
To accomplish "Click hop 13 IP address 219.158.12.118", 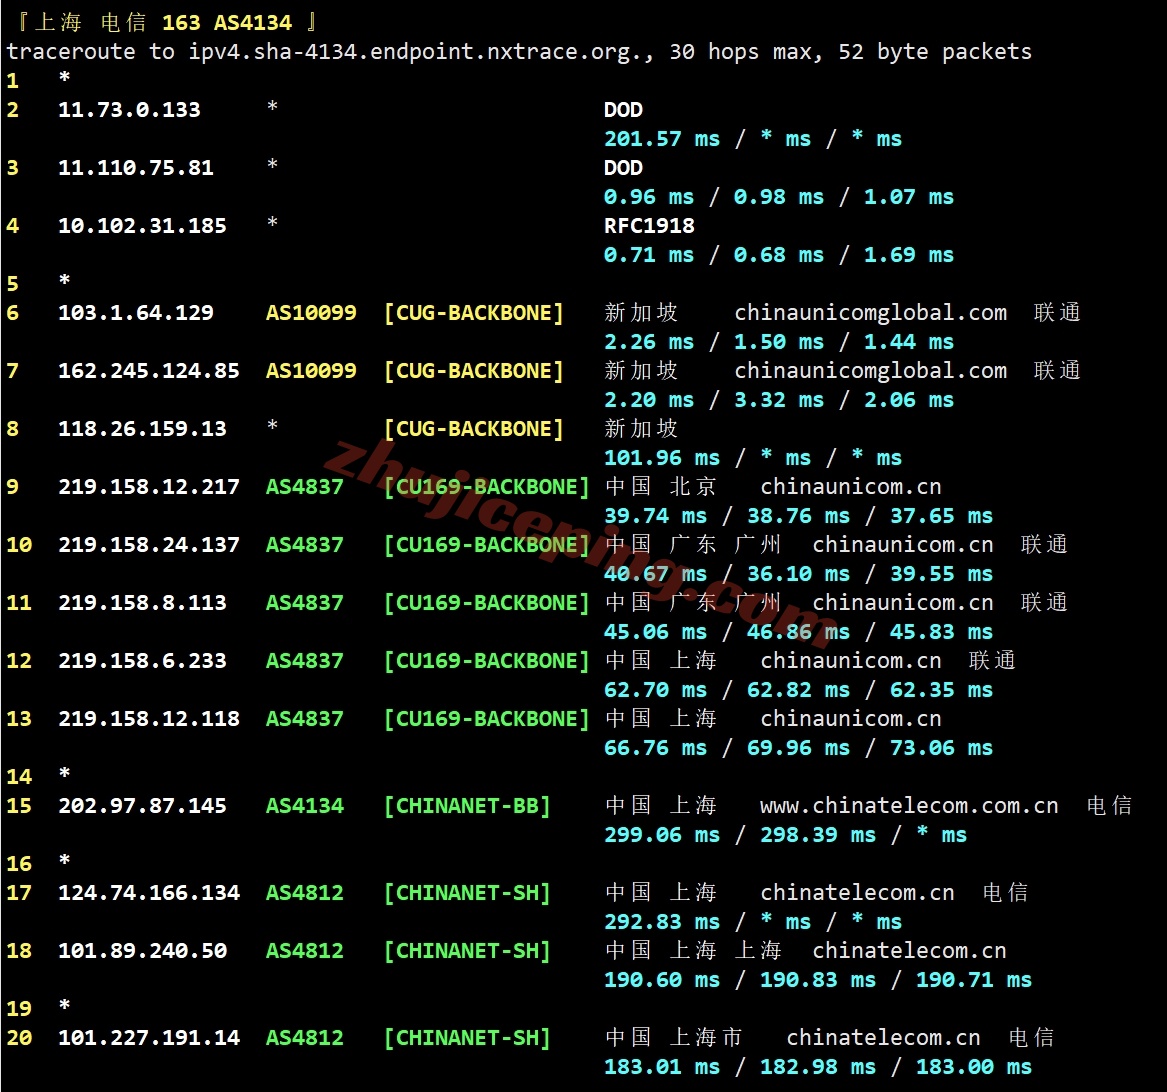I will pyautogui.click(x=149, y=719).
